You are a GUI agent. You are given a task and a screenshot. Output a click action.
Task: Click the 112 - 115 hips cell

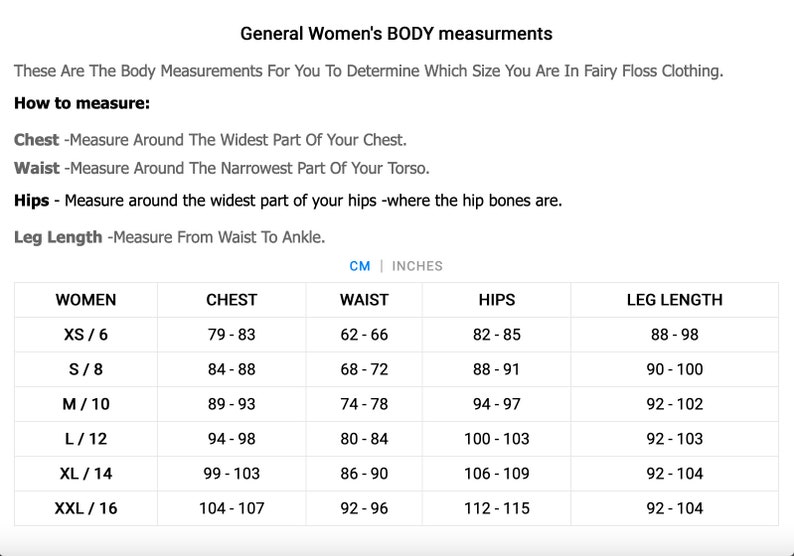tap(497, 508)
